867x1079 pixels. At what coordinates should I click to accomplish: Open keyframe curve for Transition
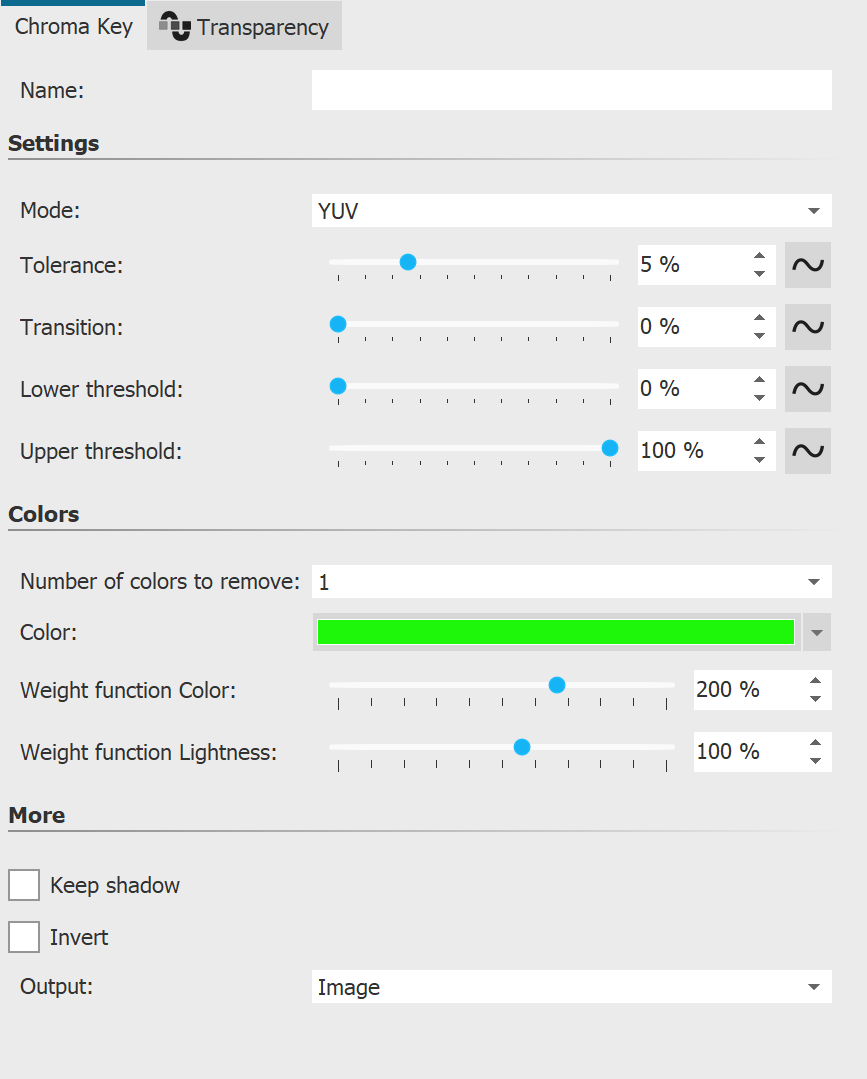[x=807, y=326]
